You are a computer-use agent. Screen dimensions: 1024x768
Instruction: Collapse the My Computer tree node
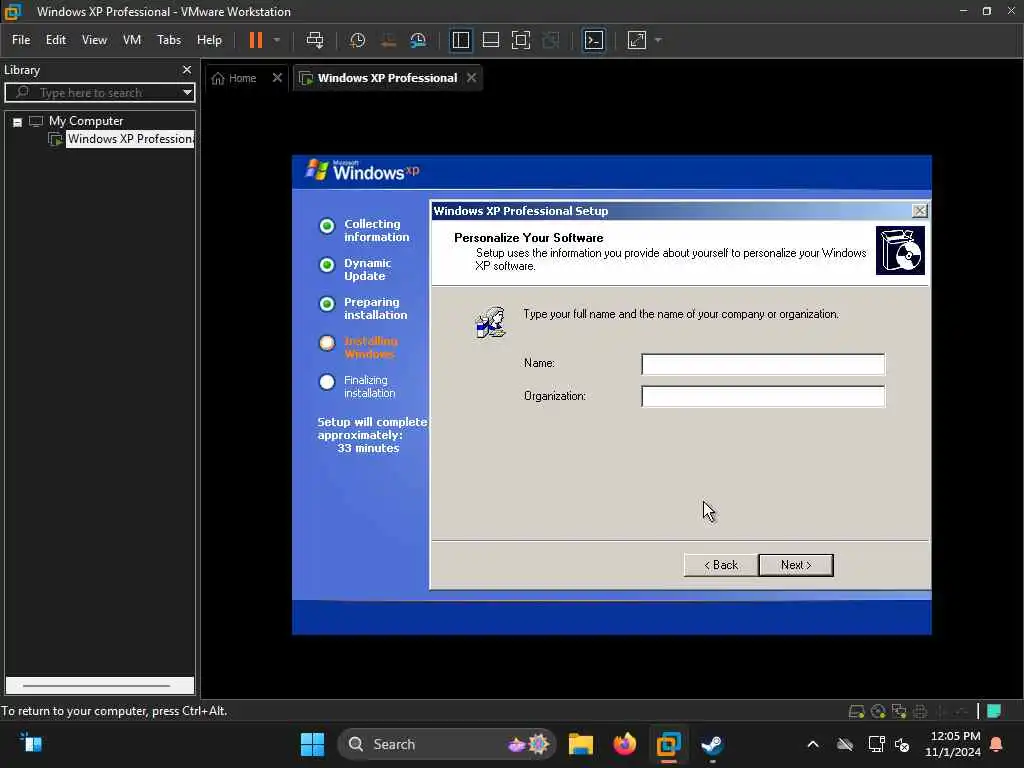tap(18, 122)
